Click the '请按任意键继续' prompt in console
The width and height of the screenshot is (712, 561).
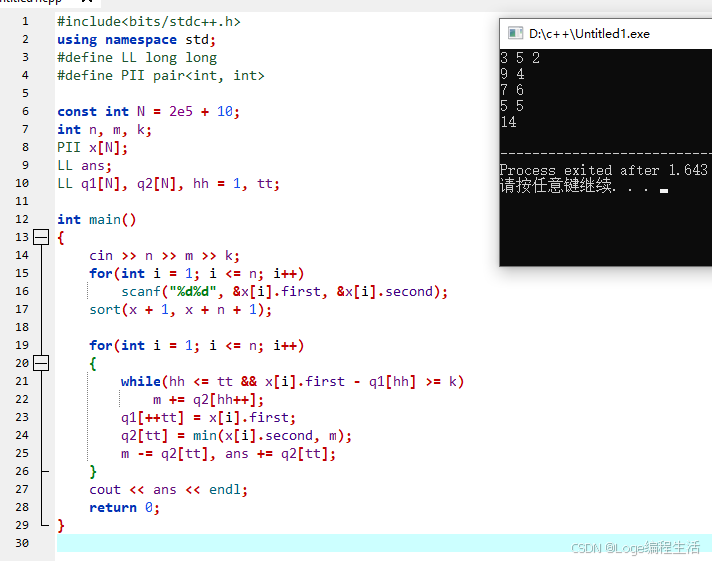558,185
